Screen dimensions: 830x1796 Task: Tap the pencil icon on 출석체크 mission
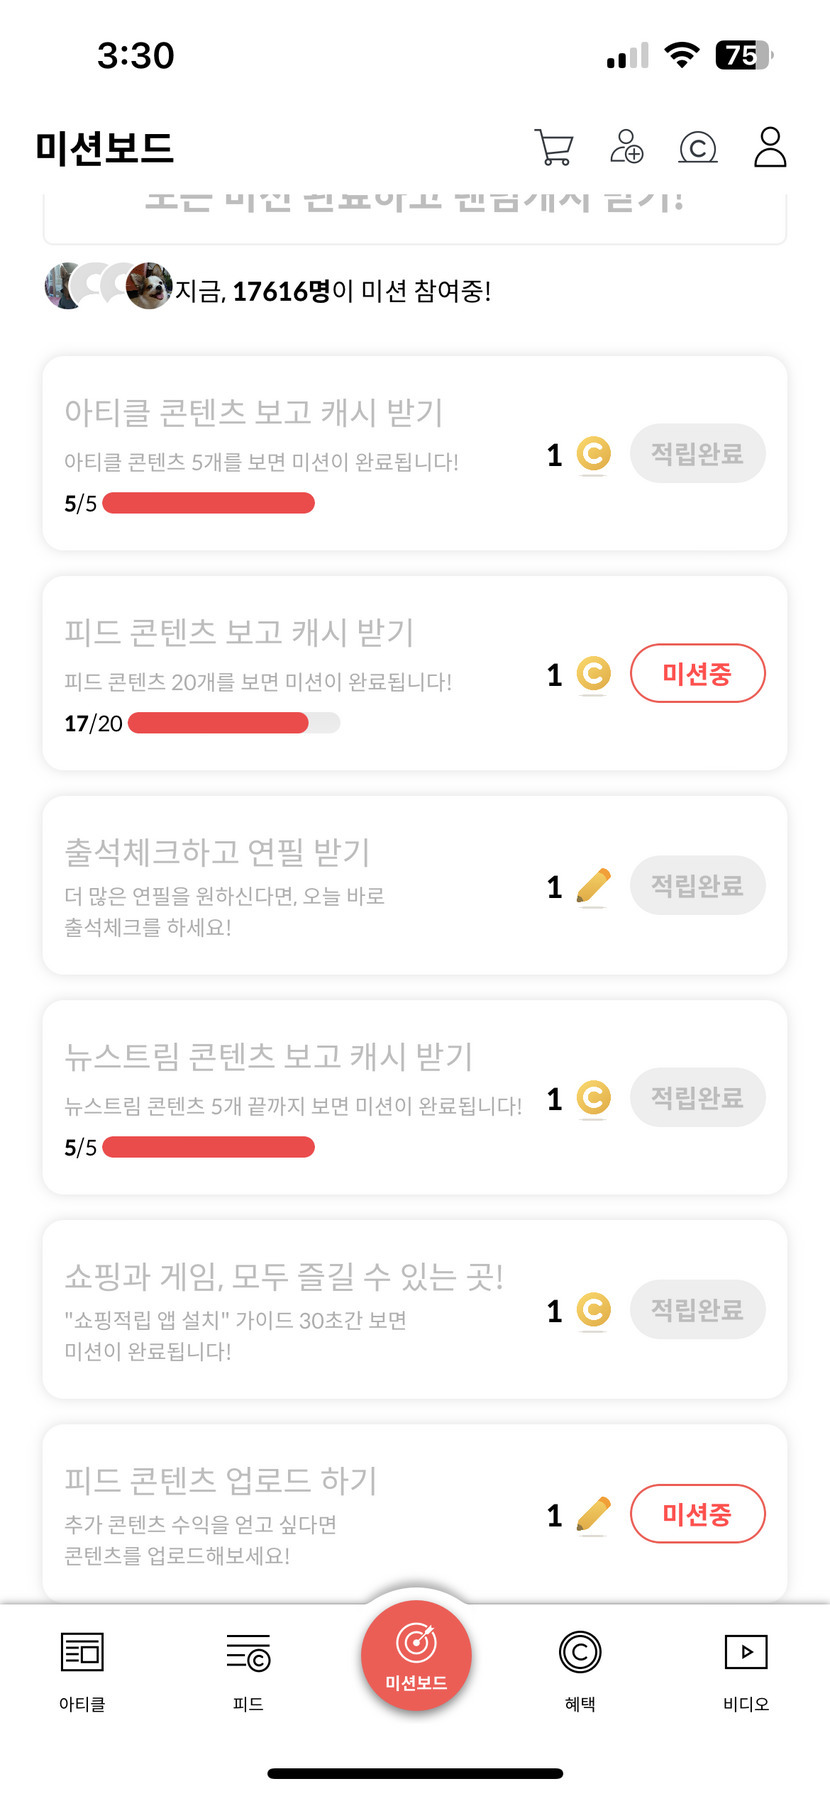594,886
